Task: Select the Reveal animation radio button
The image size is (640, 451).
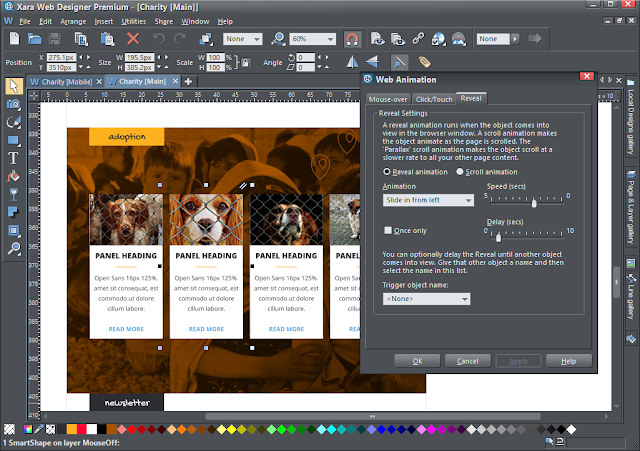Action: [387, 172]
